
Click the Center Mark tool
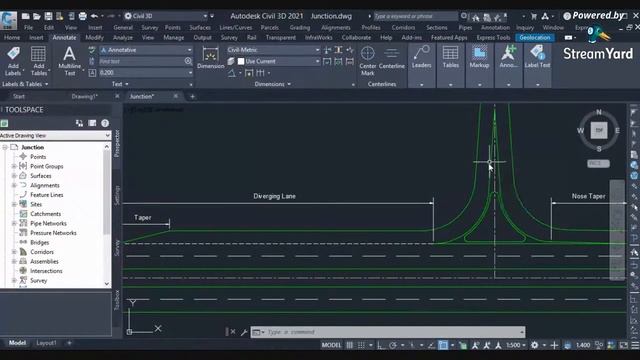pos(367,61)
